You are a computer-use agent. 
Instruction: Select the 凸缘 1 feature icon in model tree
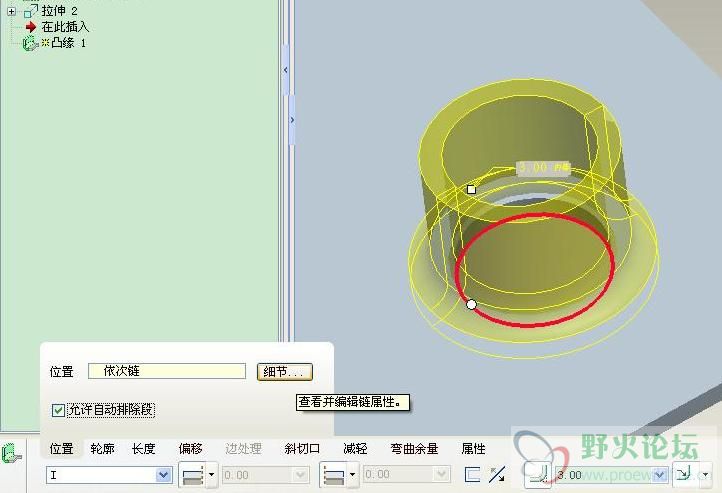coord(30,44)
